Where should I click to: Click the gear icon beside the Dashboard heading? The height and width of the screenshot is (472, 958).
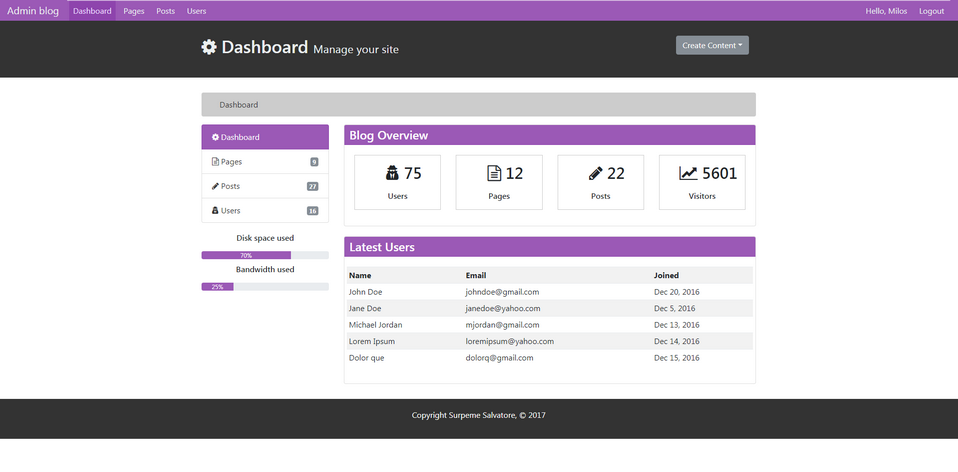tap(209, 47)
